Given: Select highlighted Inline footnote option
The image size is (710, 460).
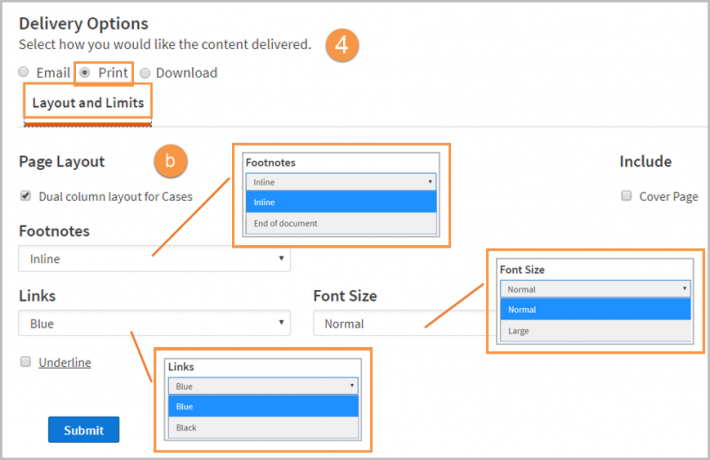Looking at the screenshot, I should (341, 202).
